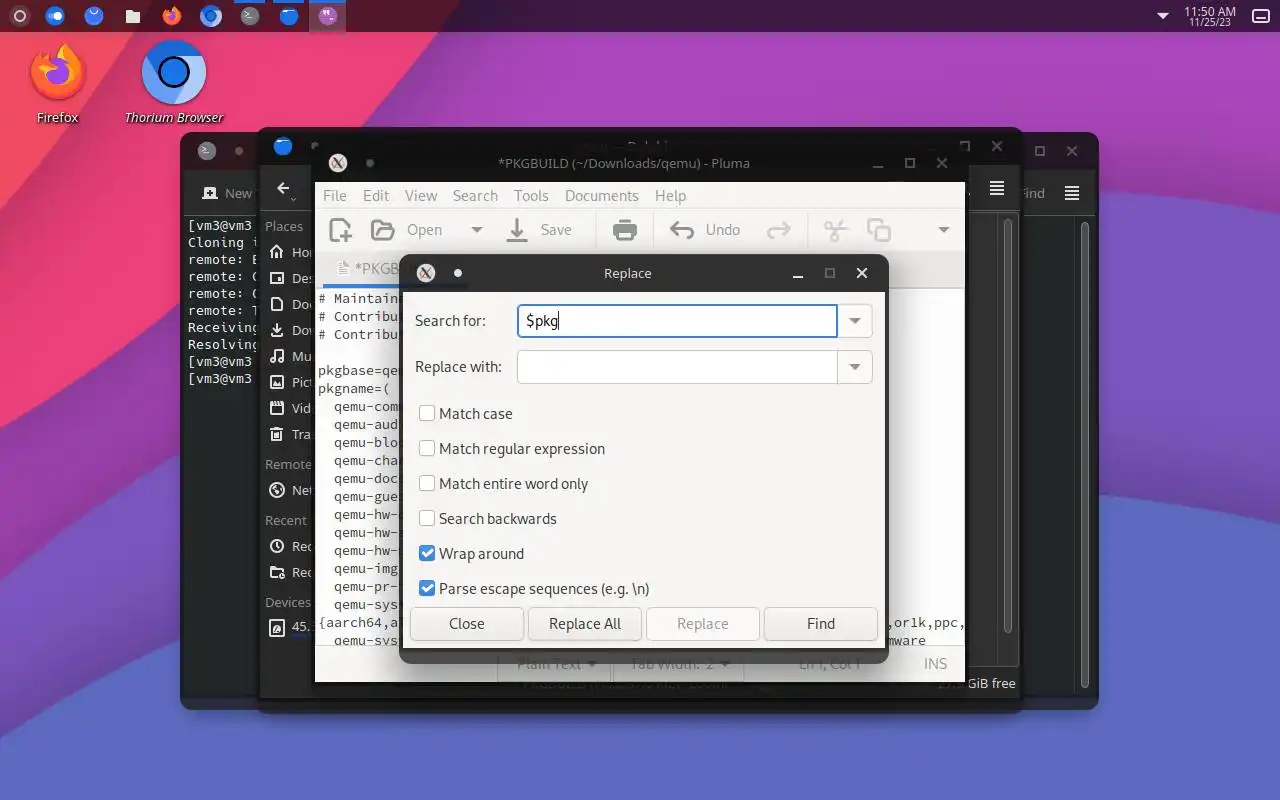
Task: Open the Edit menu in Pluma
Action: (x=376, y=196)
